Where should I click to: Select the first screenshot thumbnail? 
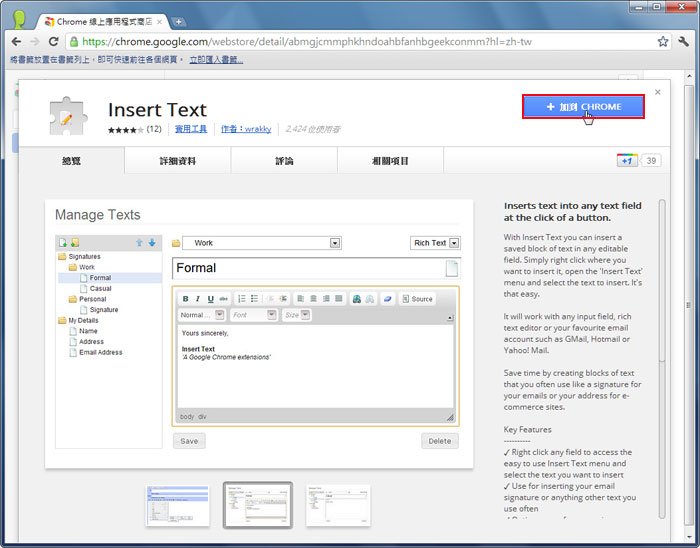pyautogui.click(x=178, y=506)
